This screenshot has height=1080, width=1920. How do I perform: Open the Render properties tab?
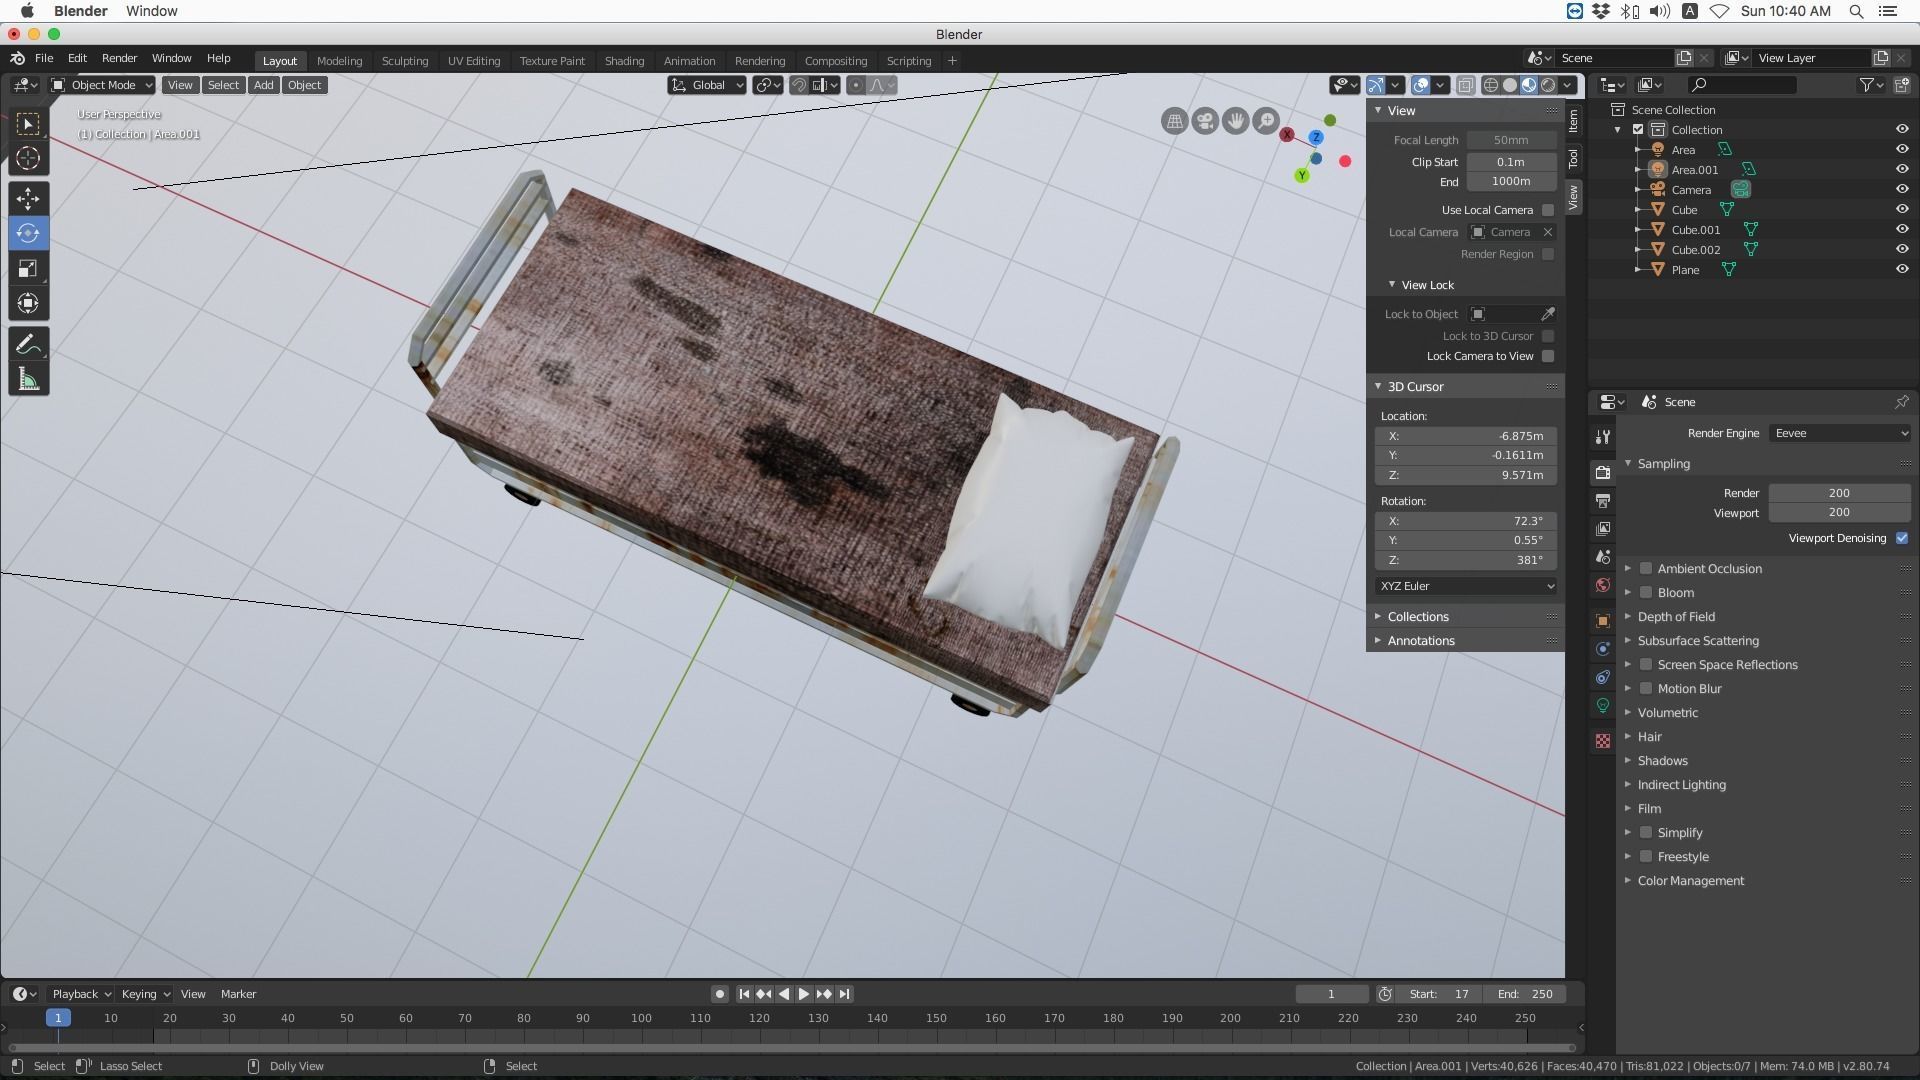(x=1603, y=472)
